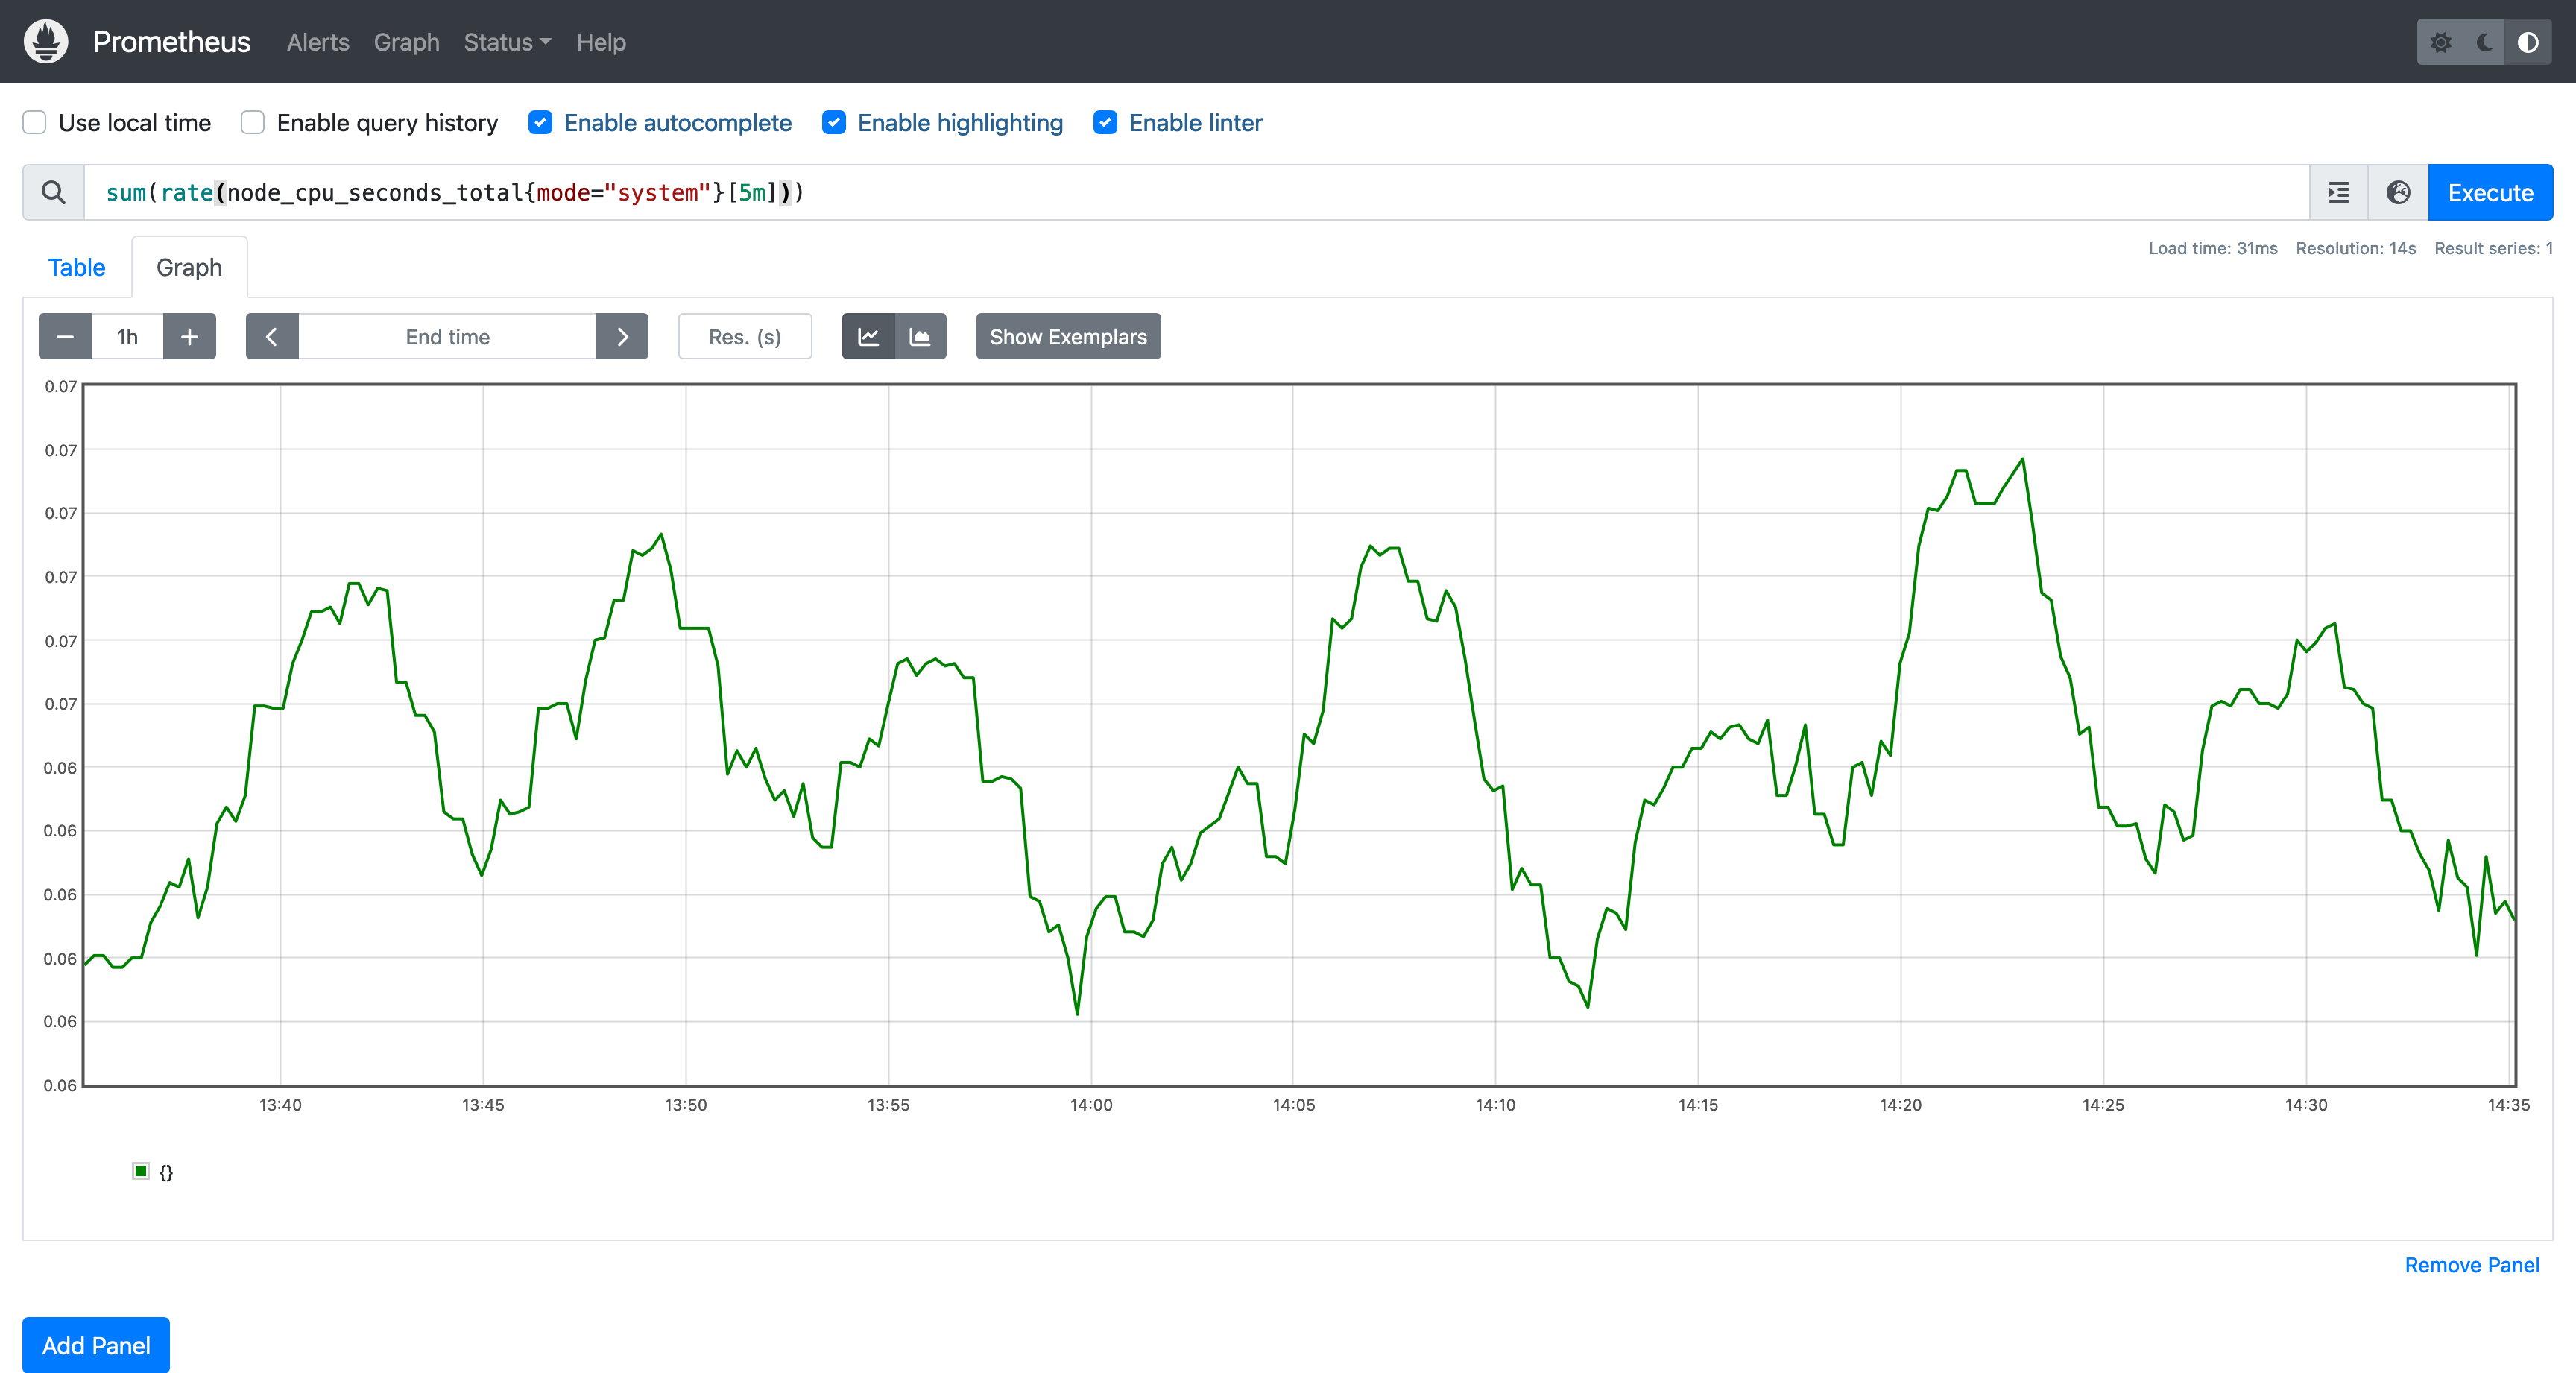
Task: Switch to dark theme moon icon
Action: tap(2485, 42)
